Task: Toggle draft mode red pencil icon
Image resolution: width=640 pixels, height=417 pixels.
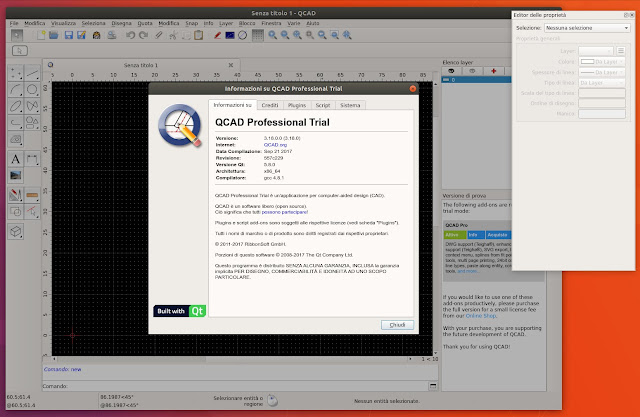Action: point(218,35)
